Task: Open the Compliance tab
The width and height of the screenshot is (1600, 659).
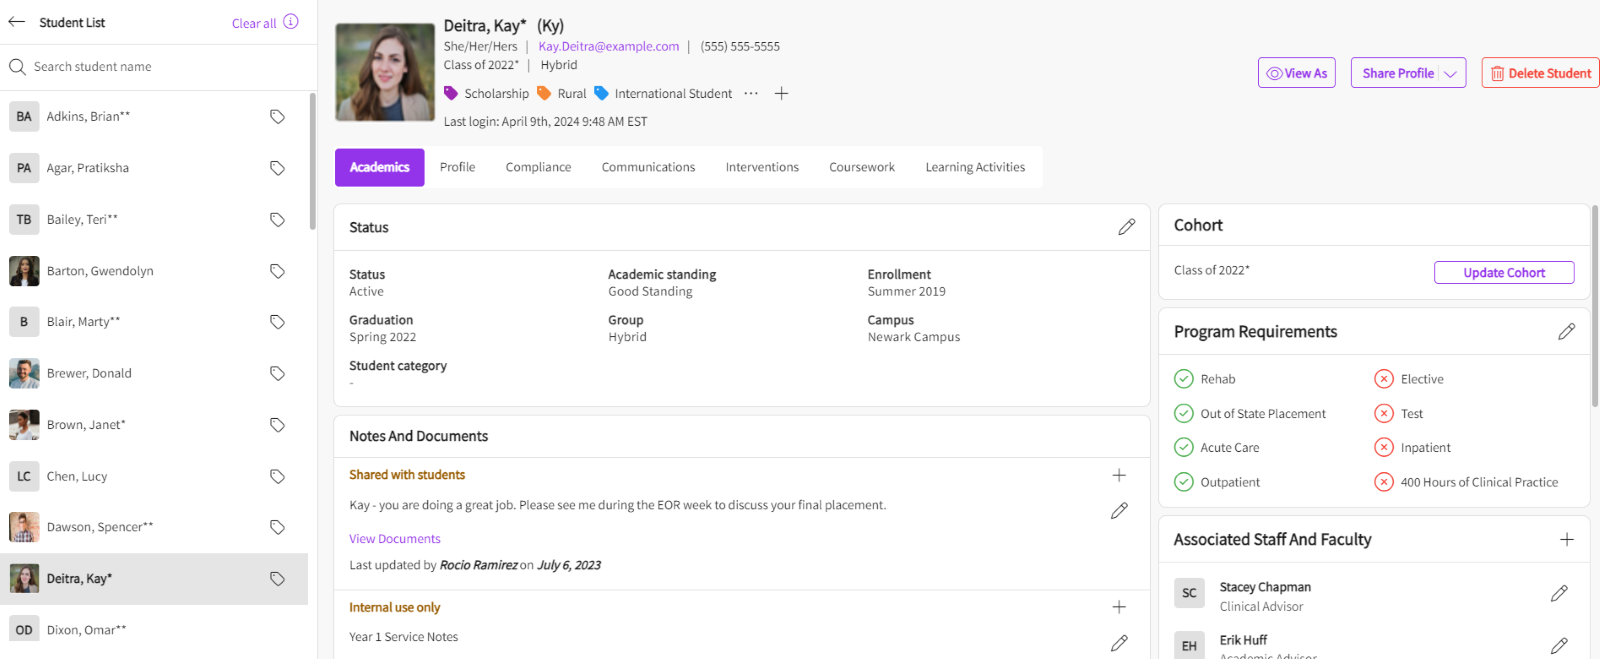Action: [x=538, y=167]
